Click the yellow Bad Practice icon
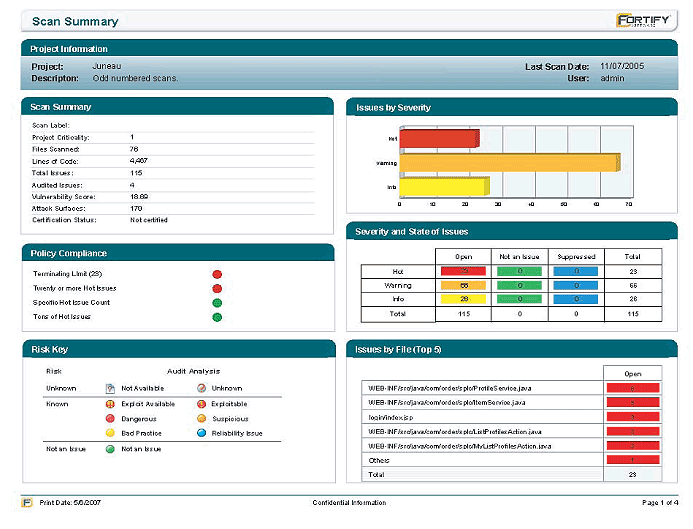 click(x=111, y=434)
